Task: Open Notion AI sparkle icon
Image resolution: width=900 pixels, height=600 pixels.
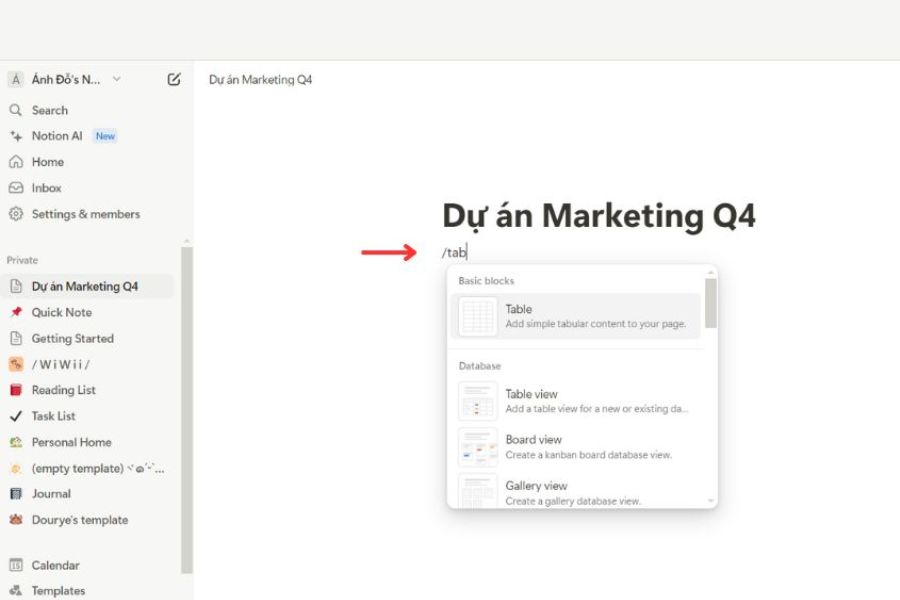Action: pos(16,136)
